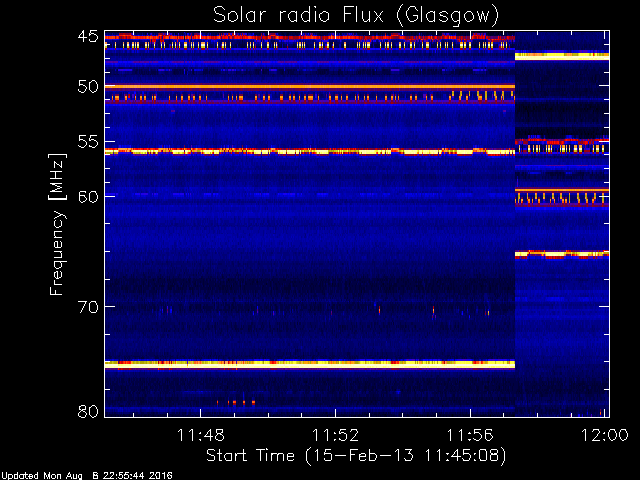Click the 45 frequency tick label
Viewport: 640px width, 480px height.
(88, 37)
